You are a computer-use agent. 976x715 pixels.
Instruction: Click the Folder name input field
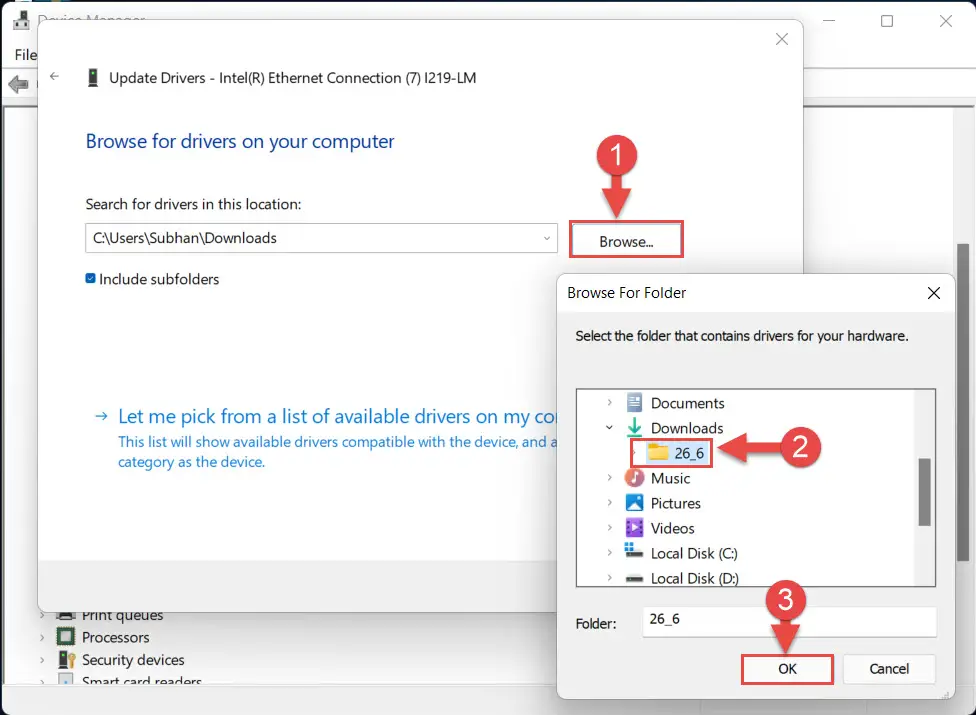point(789,622)
